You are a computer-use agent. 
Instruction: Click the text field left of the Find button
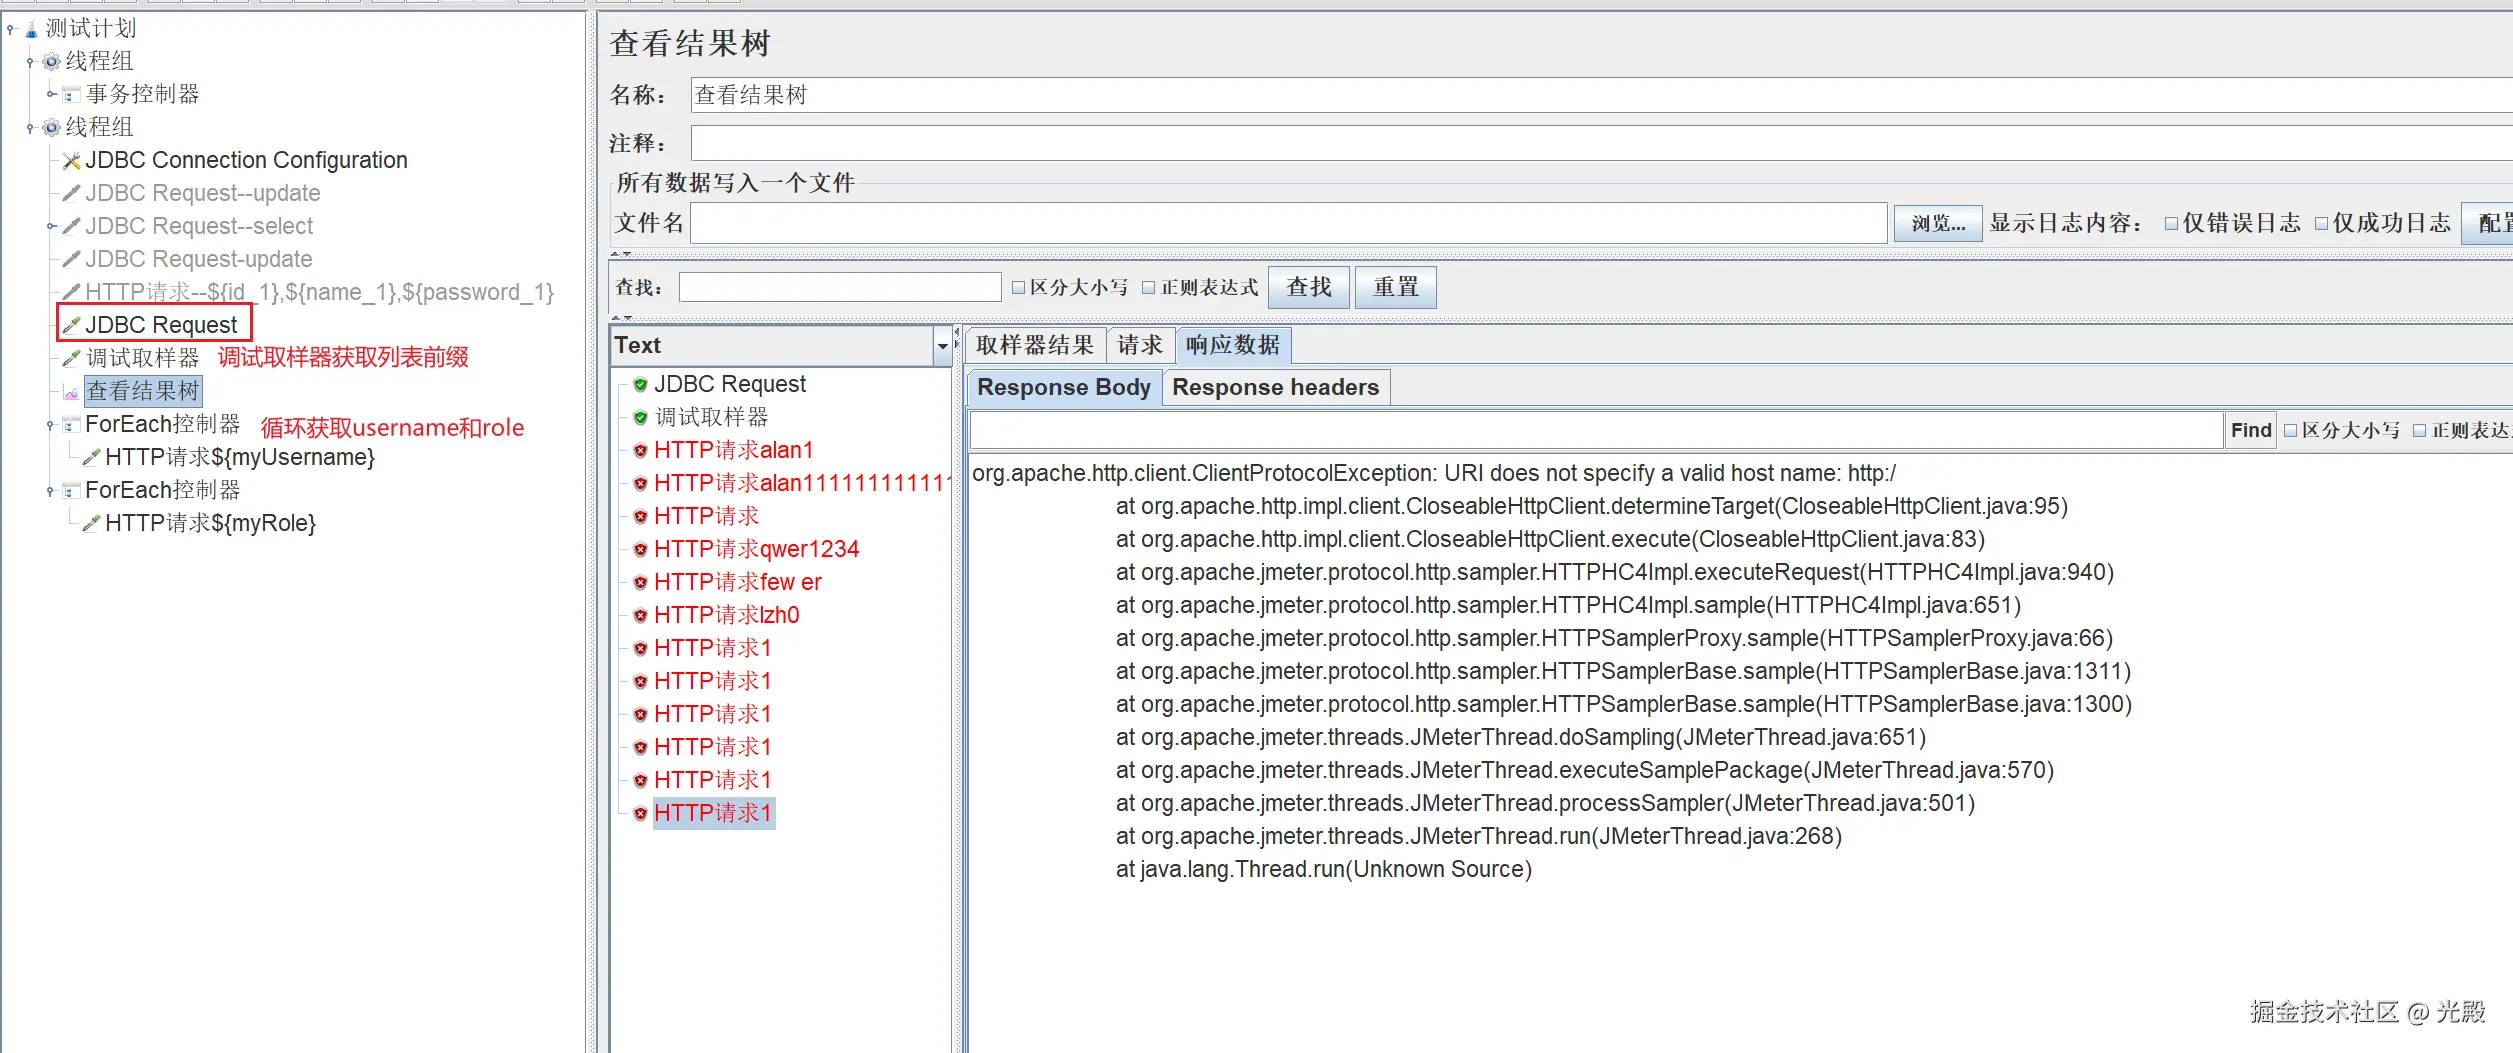pyautogui.click(x=1597, y=431)
